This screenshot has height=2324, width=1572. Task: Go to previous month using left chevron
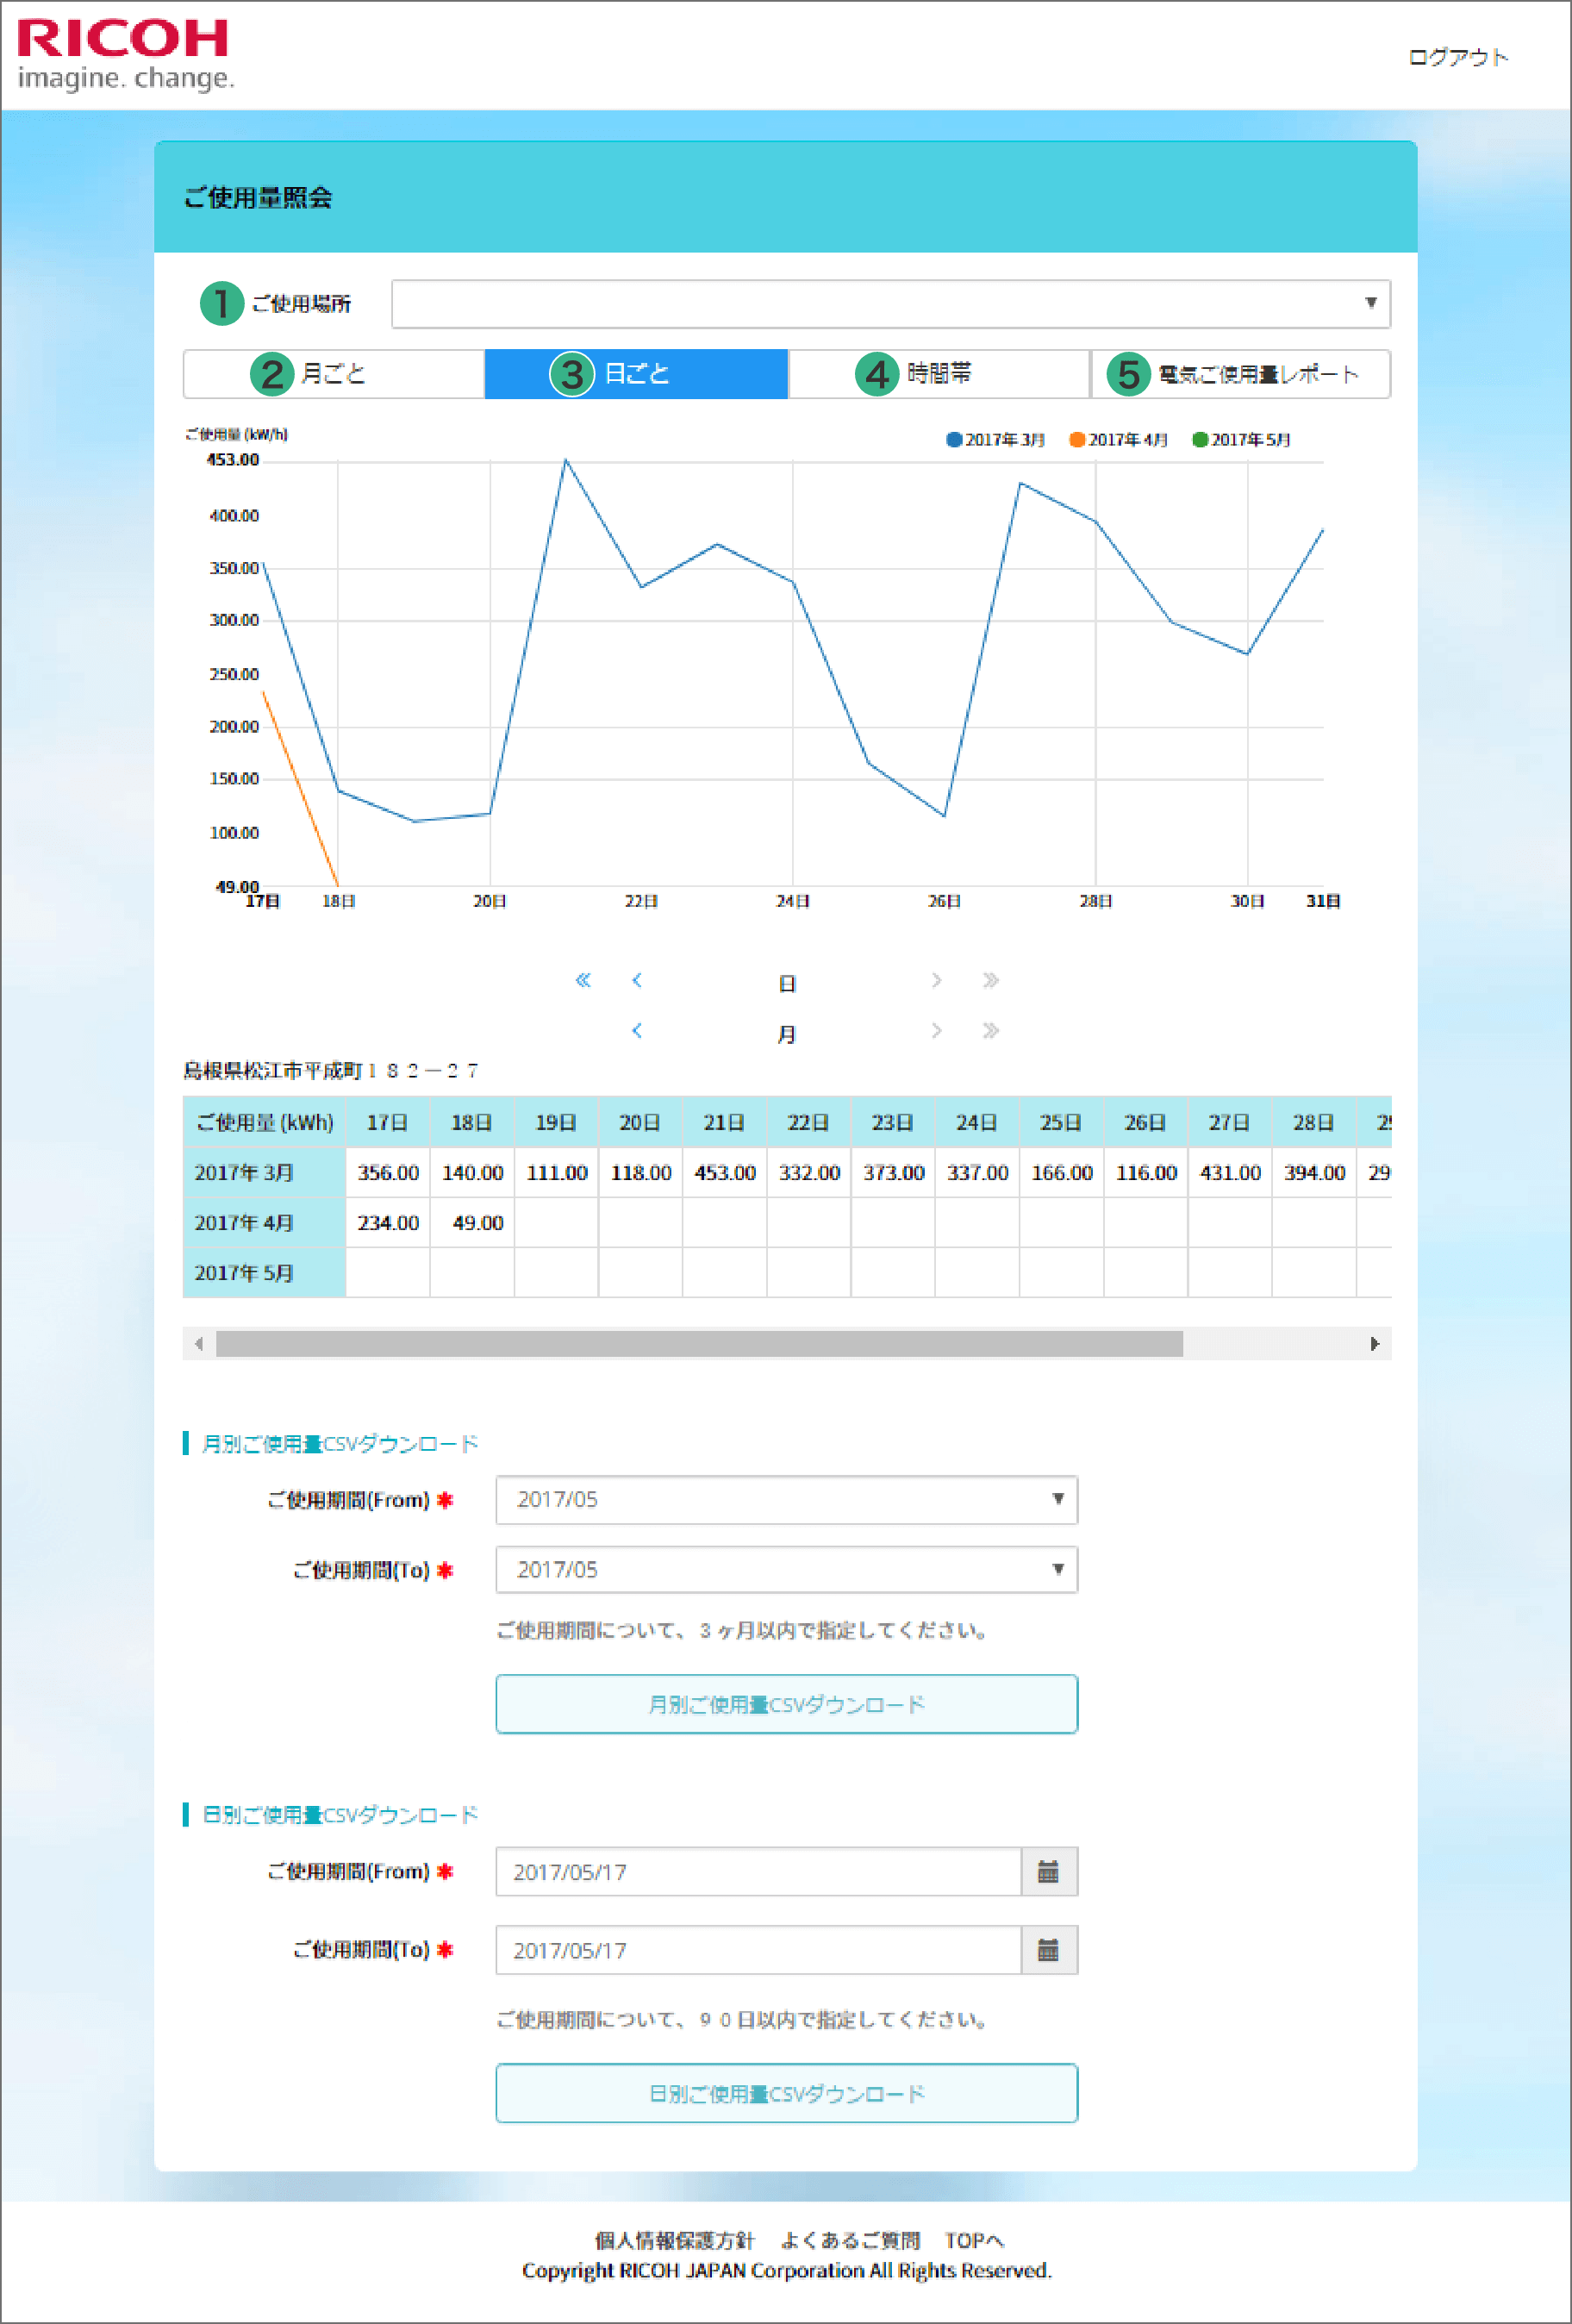click(637, 1030)
